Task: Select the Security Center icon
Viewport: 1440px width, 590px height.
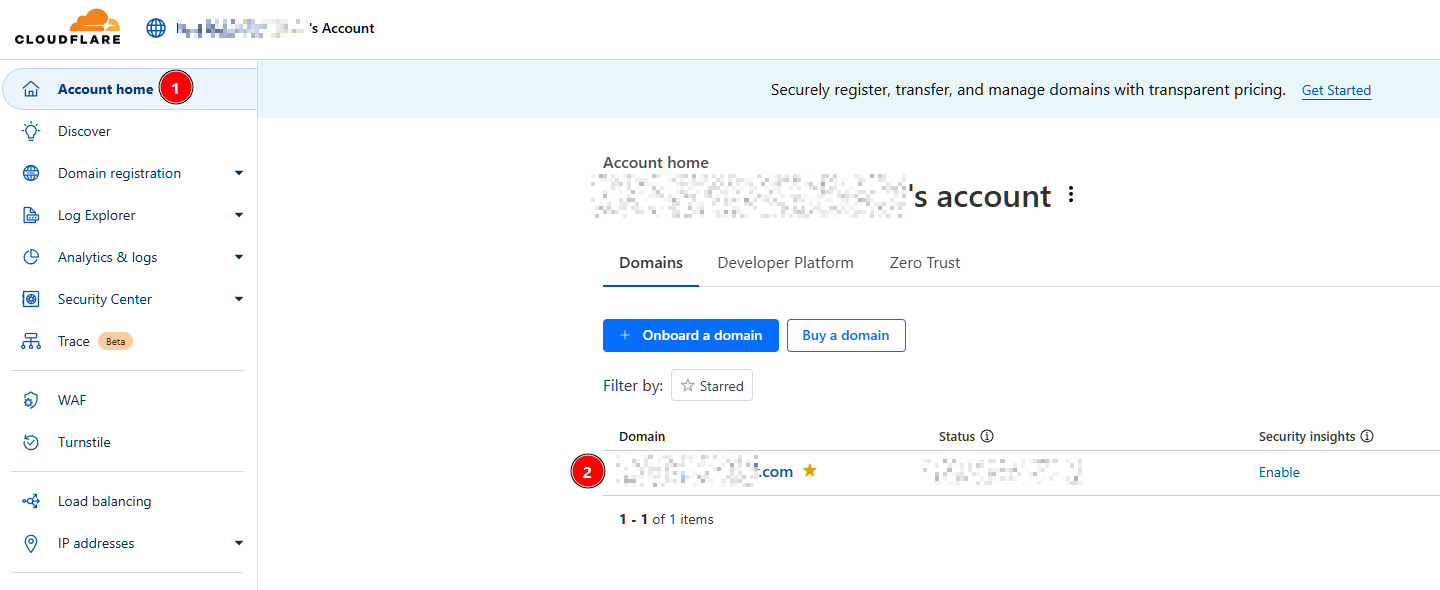Action: 31,299
